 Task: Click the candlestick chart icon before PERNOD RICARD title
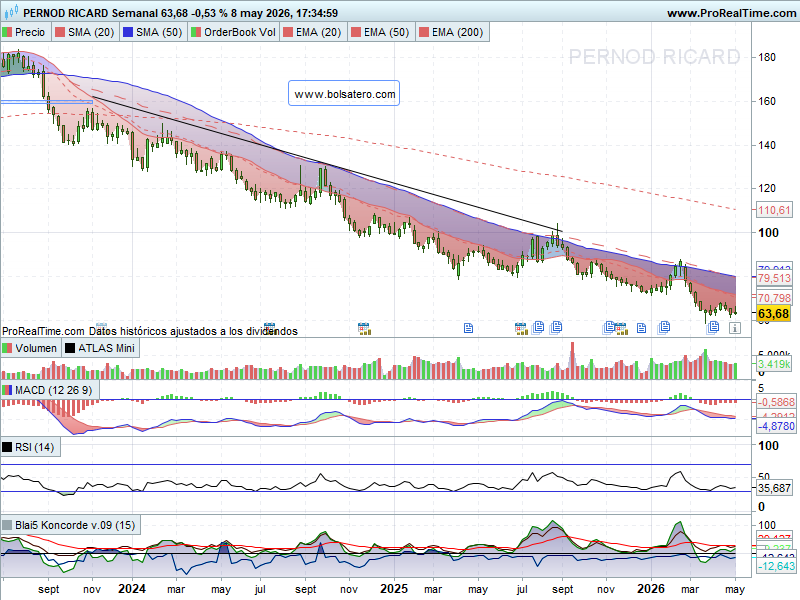pos(11,12)
